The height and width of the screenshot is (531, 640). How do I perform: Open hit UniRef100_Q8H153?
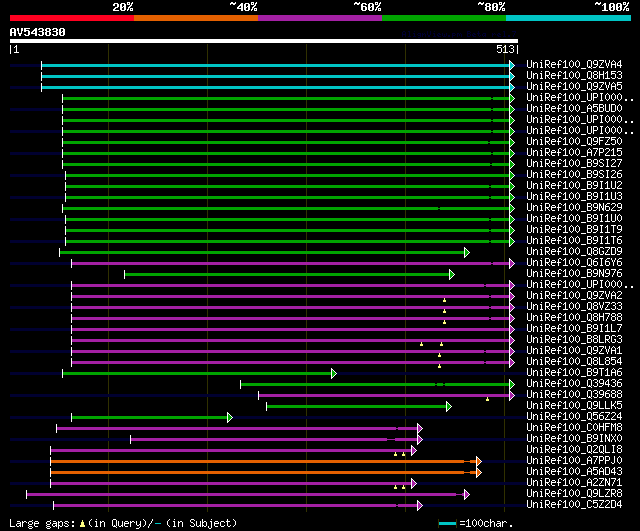(x=574, y=75)
